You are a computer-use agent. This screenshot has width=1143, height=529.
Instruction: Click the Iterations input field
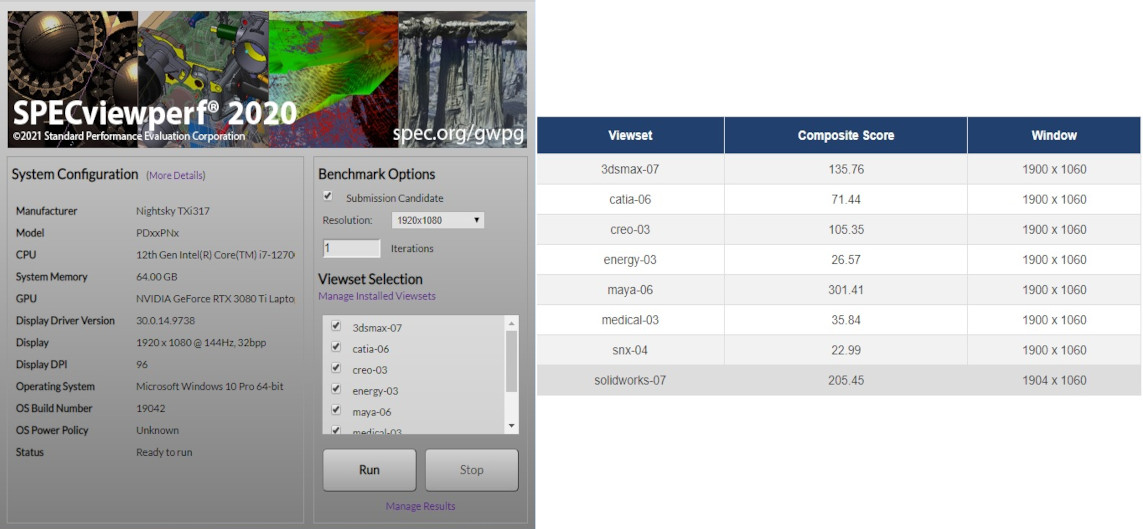(352, 248)
